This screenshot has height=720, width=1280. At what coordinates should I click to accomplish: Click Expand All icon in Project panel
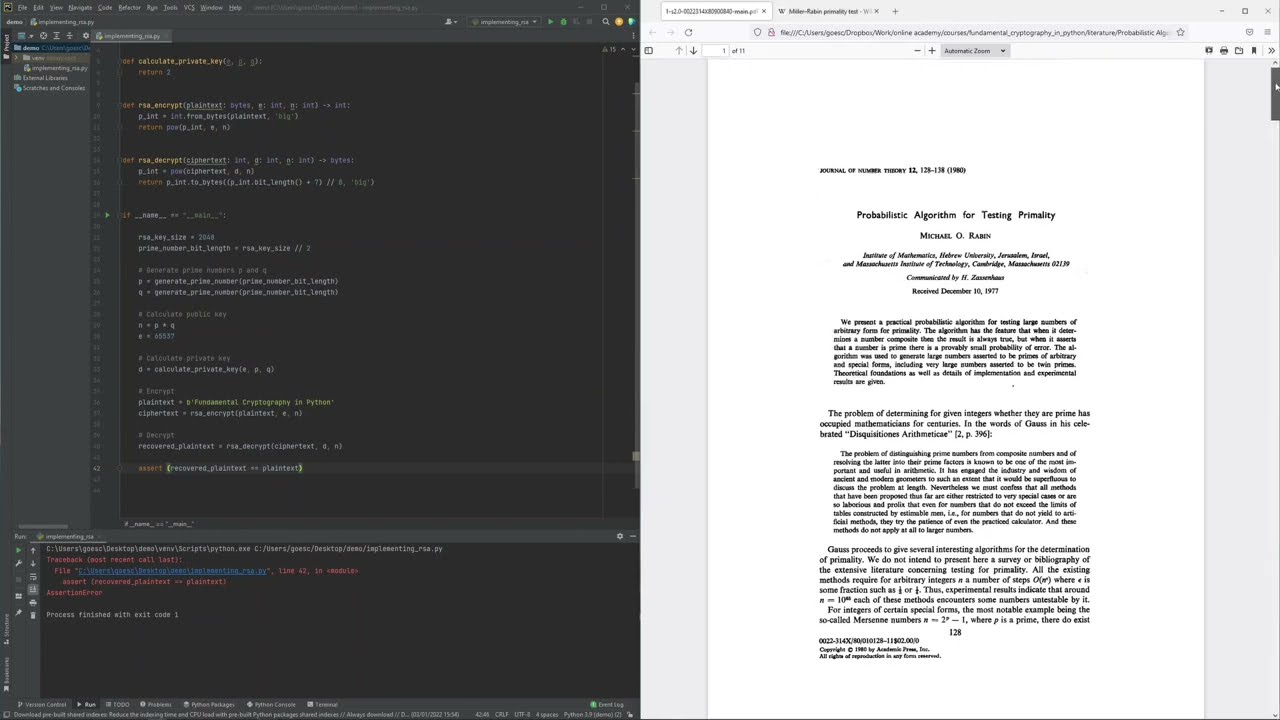(x=55, y=36)
